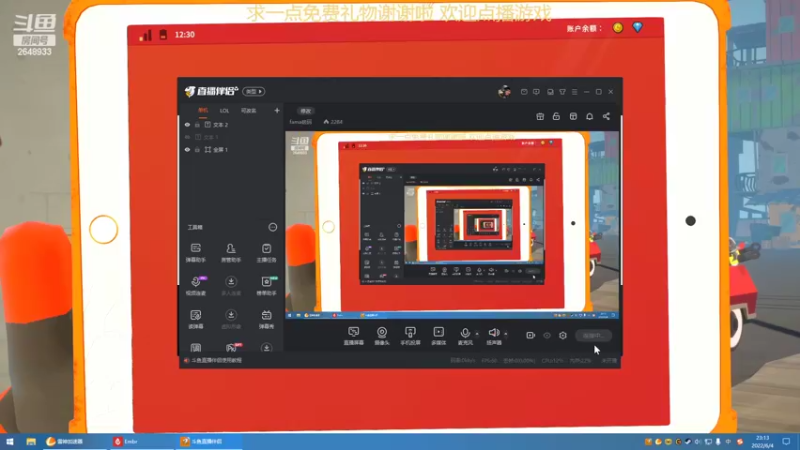Click the notification bell icon
The width and height of the screenshot is (800, 450).
589,116
